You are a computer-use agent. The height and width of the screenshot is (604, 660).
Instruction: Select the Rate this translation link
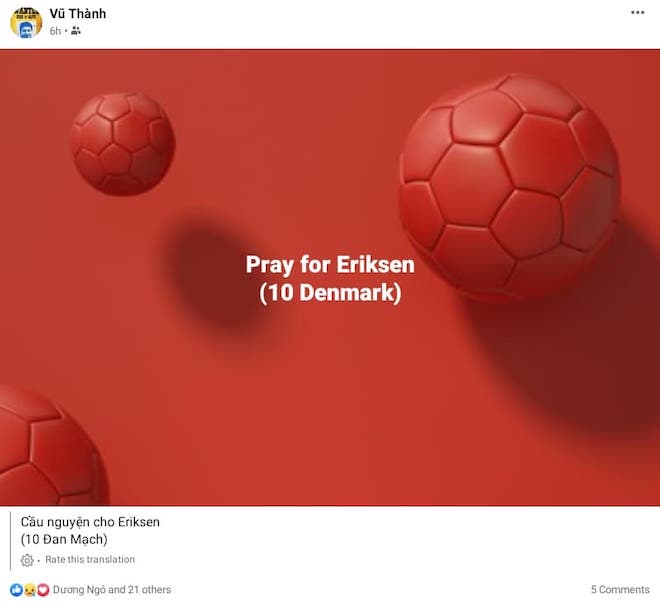pyautogui.click(x=90, y=559)
